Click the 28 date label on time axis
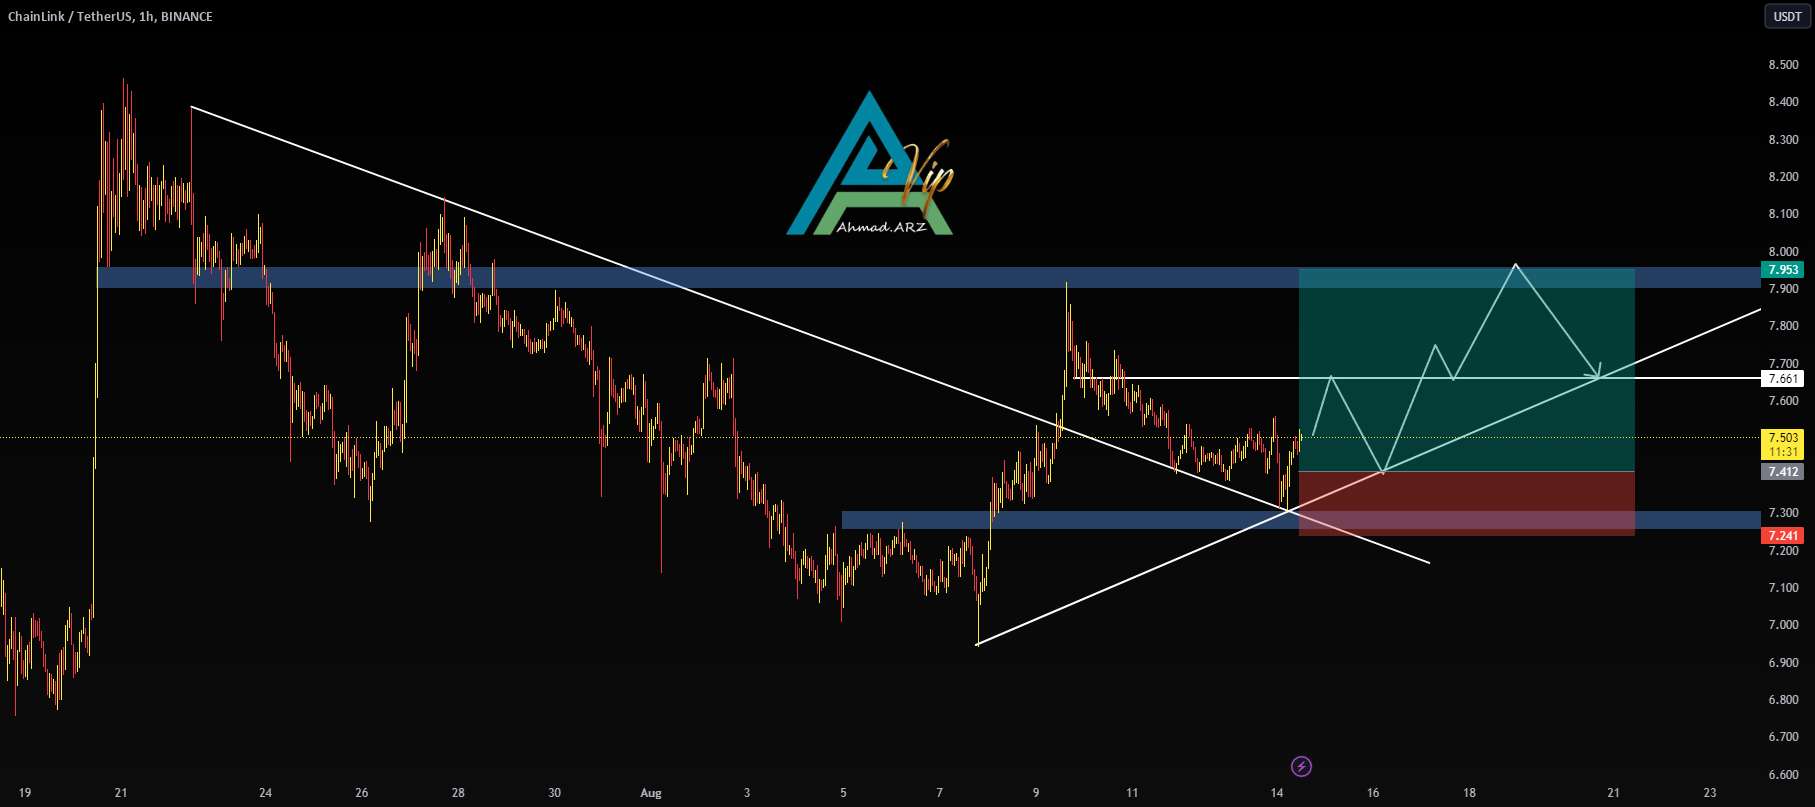 (x=458, y=793)
